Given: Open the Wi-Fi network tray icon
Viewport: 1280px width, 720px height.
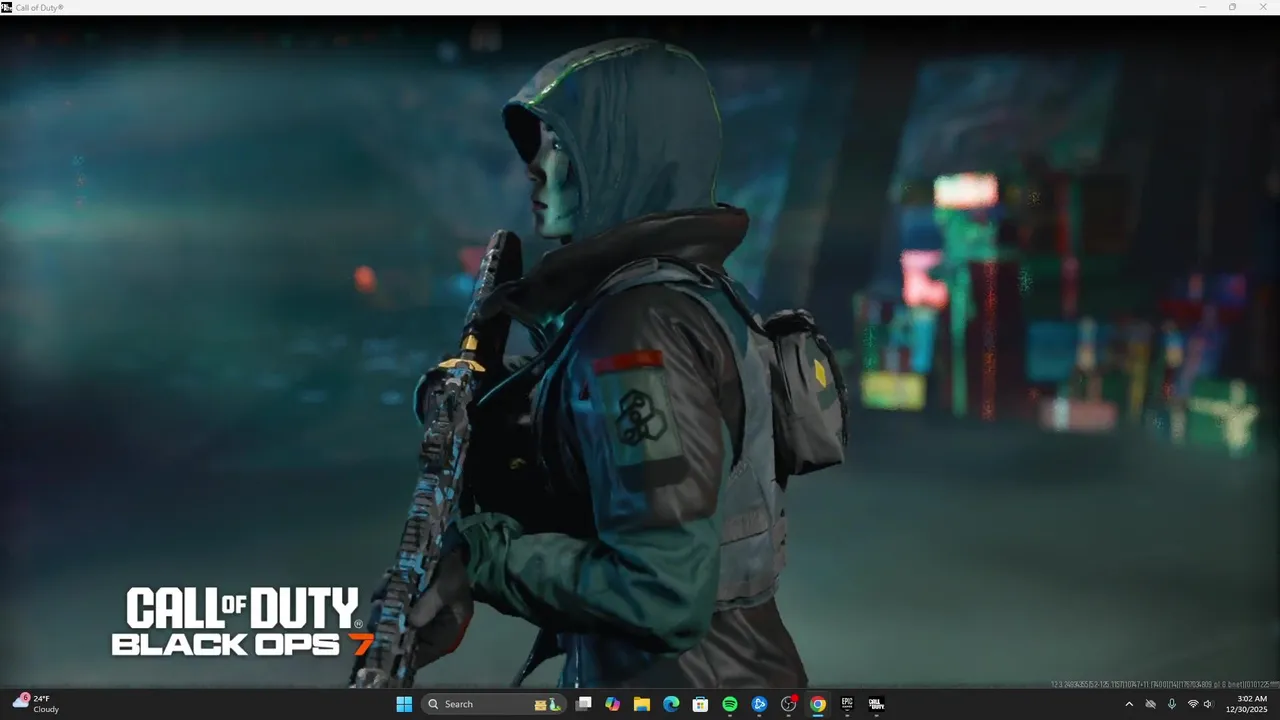Looking at the screenshot, I should tap(1192, 704).
